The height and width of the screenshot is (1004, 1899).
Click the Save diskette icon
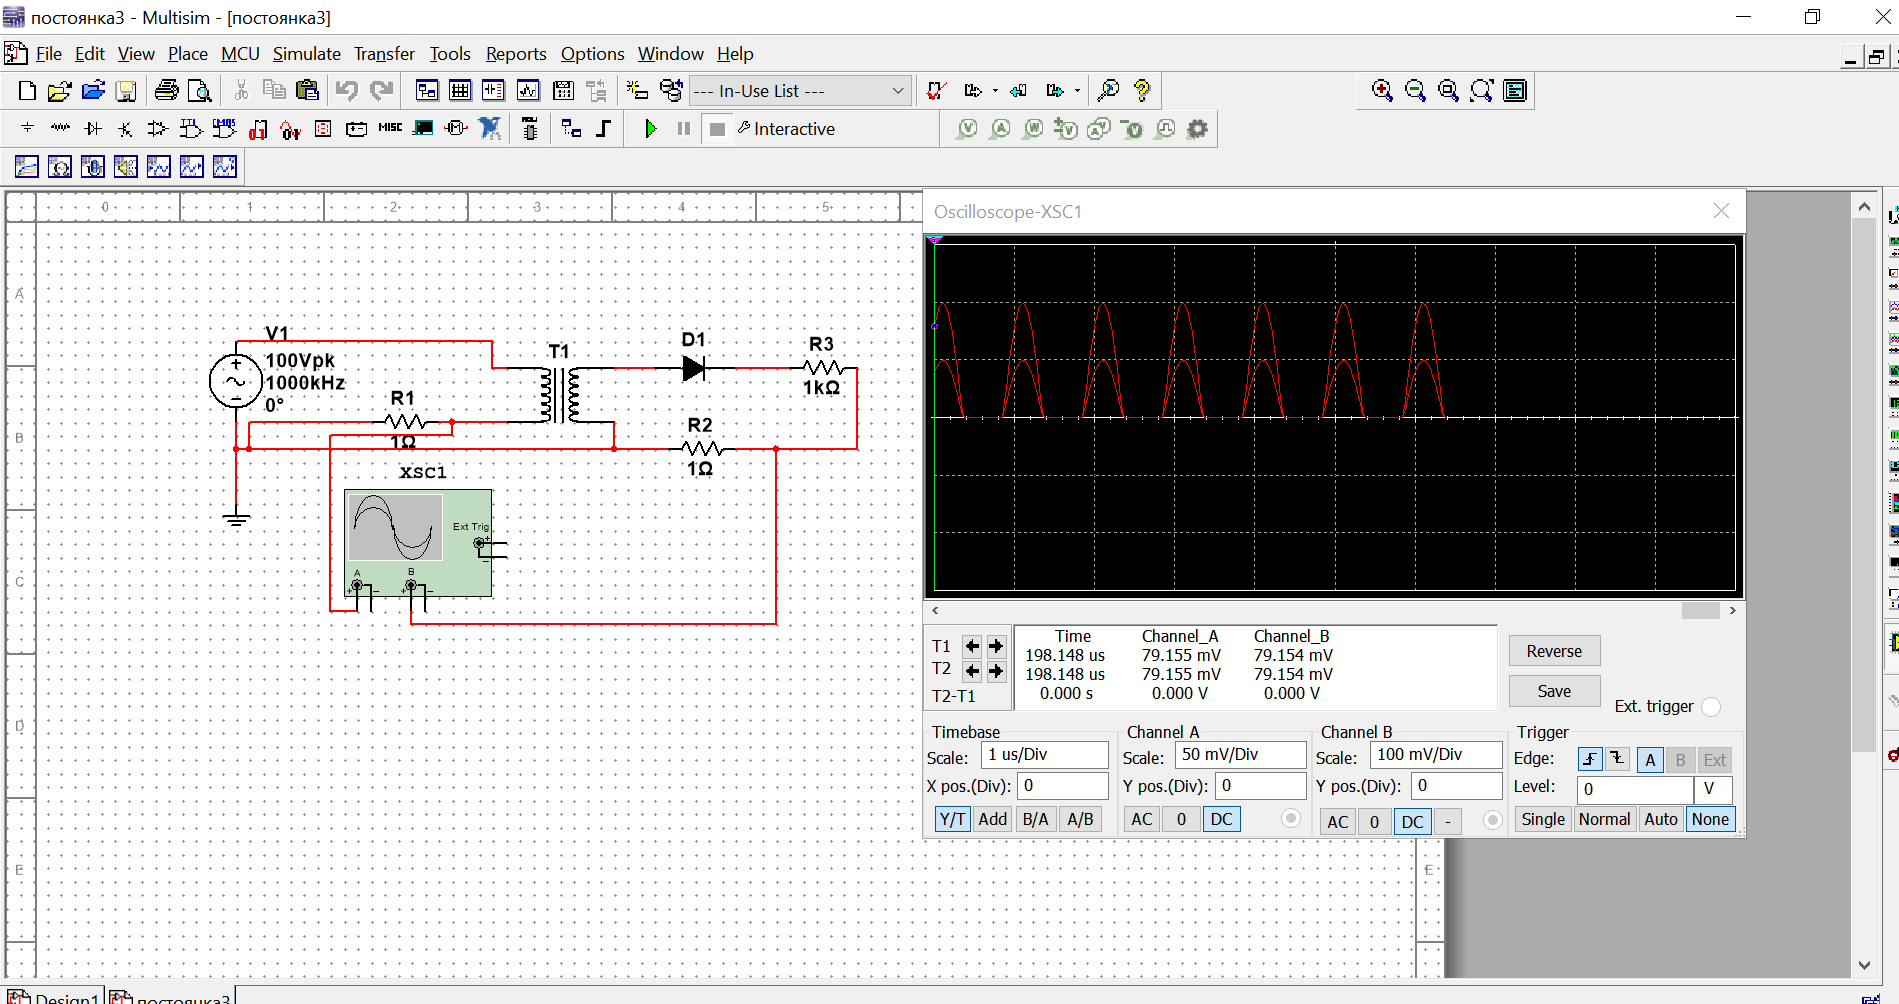click(126, 91)
